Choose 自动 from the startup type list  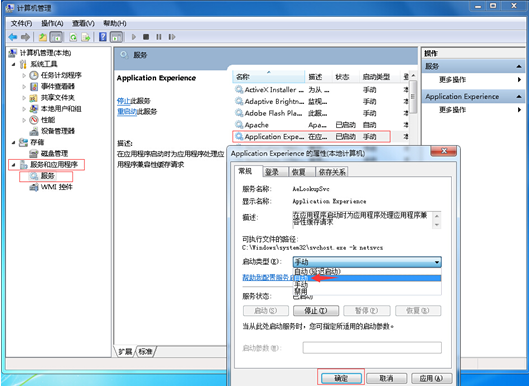coord(367,278)
